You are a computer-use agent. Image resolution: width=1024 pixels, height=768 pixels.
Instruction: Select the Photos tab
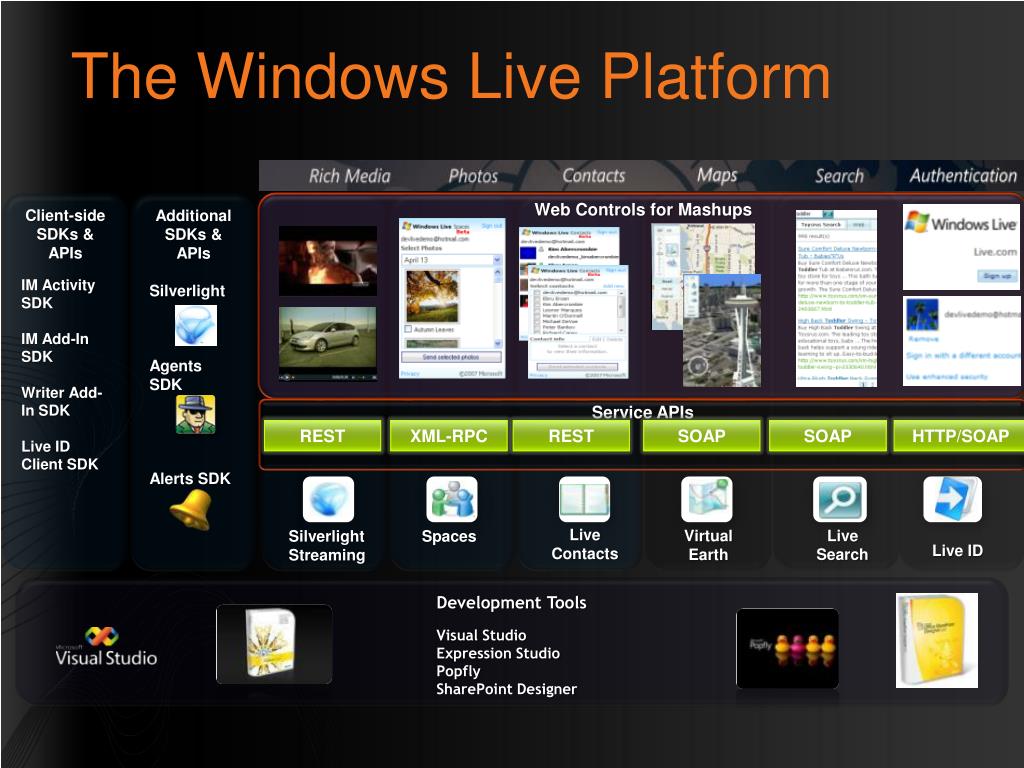pyautogui.click(x=473, y=176)
